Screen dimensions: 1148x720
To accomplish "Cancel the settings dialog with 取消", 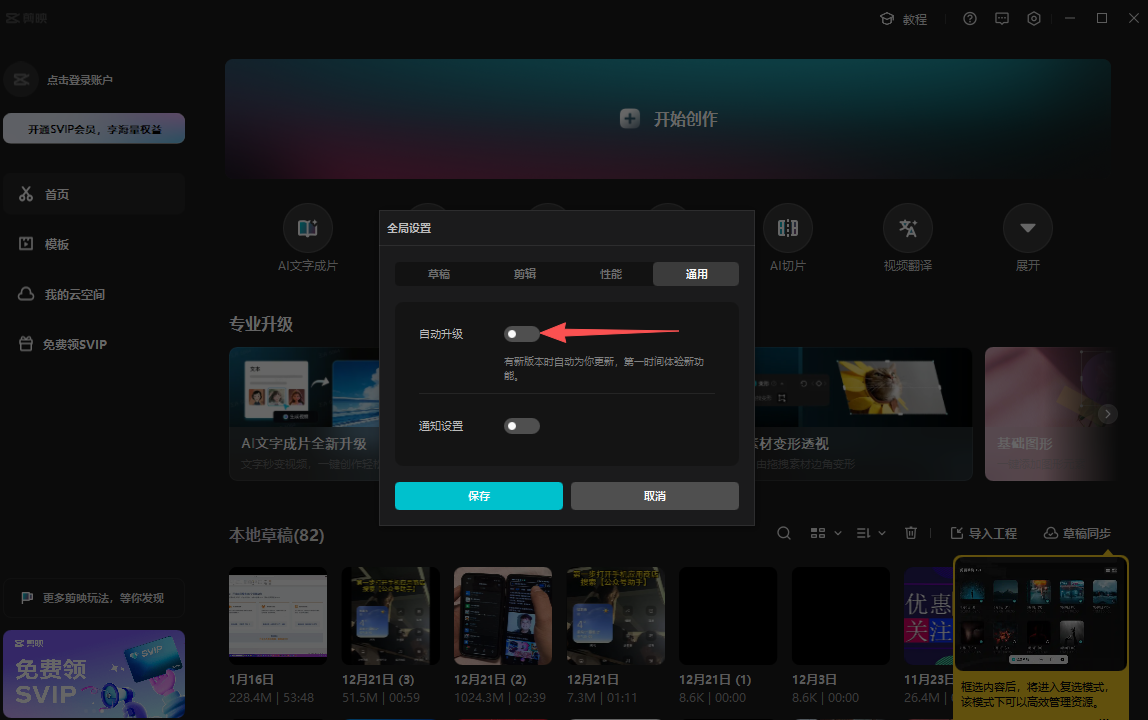I will pyautogui.click(x=655, y=496).
